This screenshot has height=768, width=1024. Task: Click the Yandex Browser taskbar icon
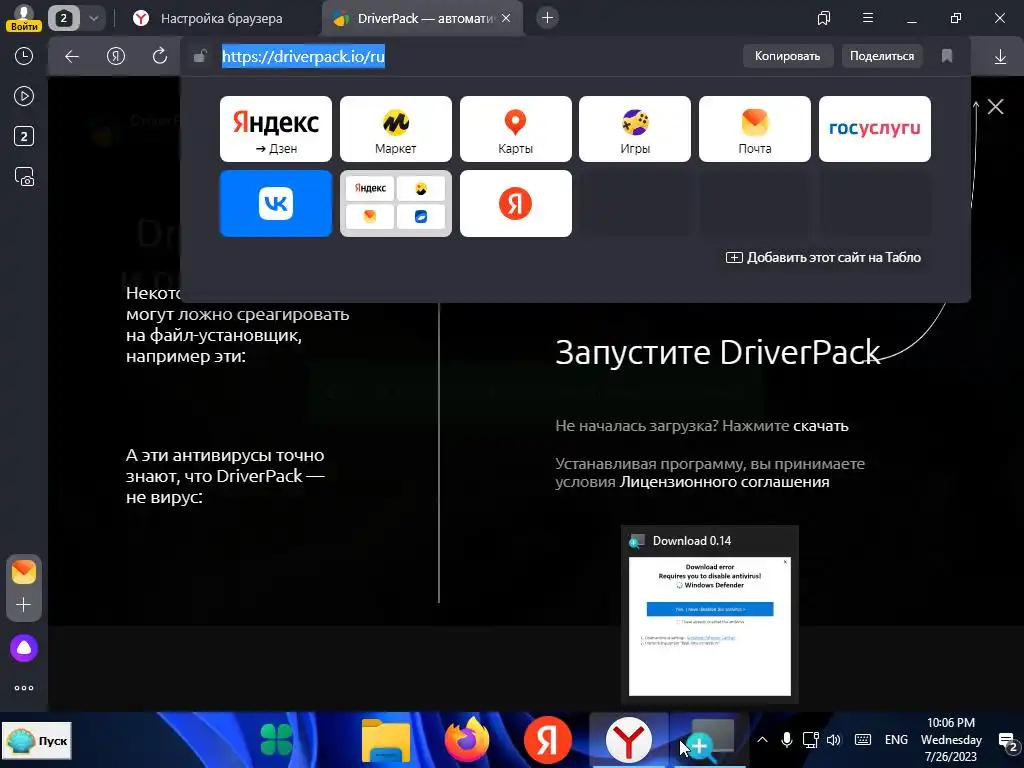628,740
